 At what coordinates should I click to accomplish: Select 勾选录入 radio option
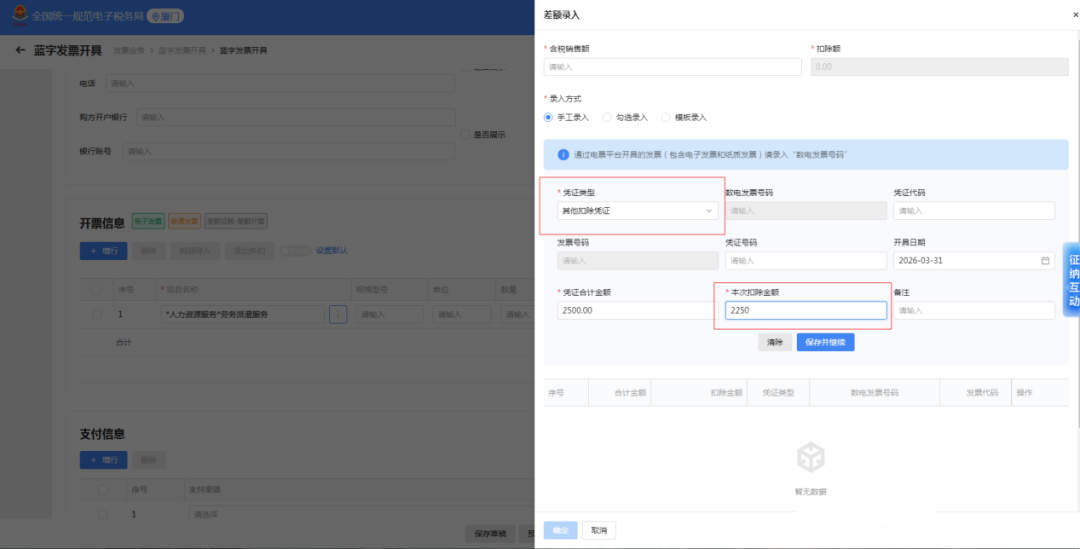click(x=607, y=118)
